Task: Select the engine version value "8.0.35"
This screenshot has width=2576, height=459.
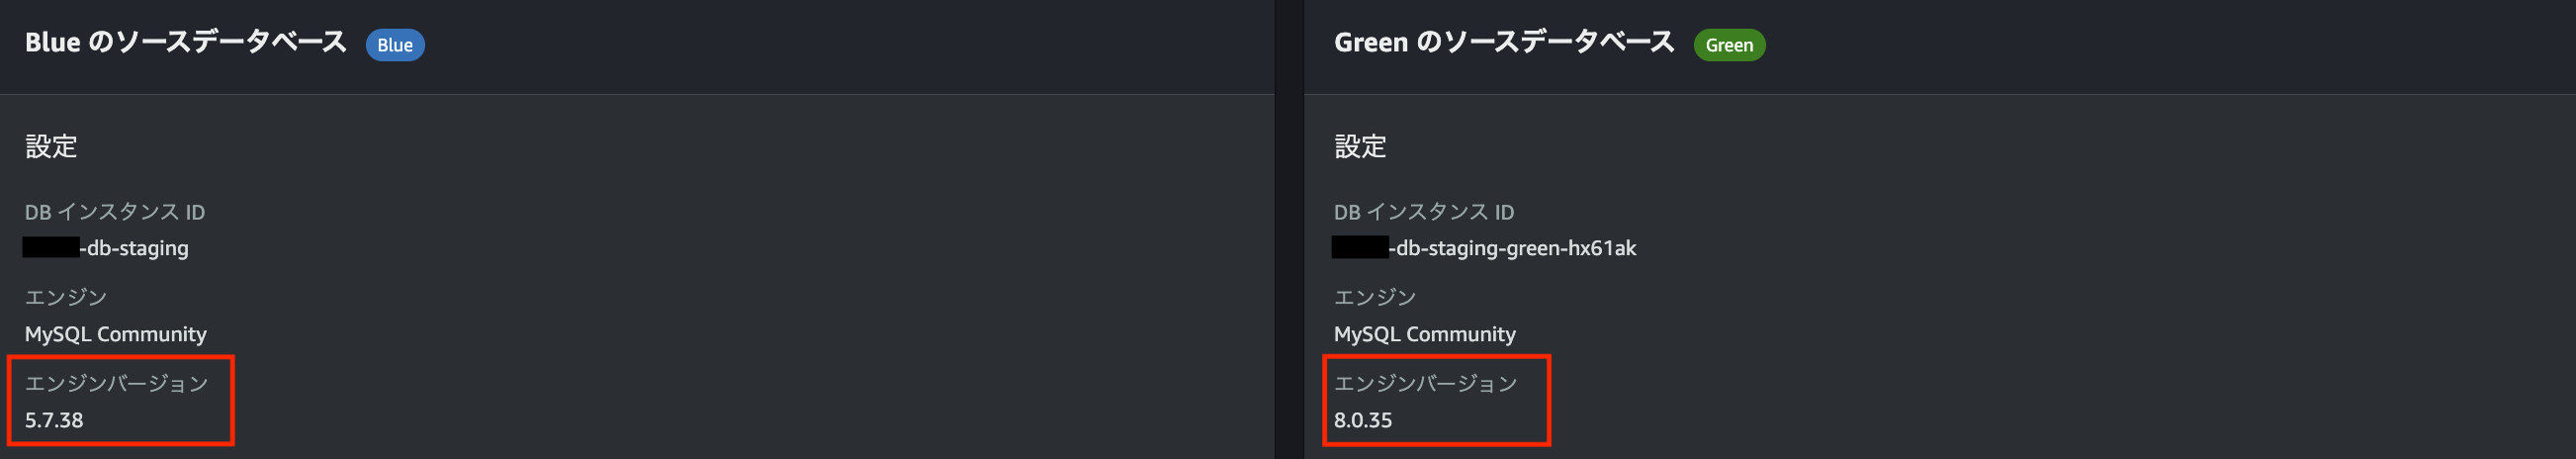Action: [1363, 420]
